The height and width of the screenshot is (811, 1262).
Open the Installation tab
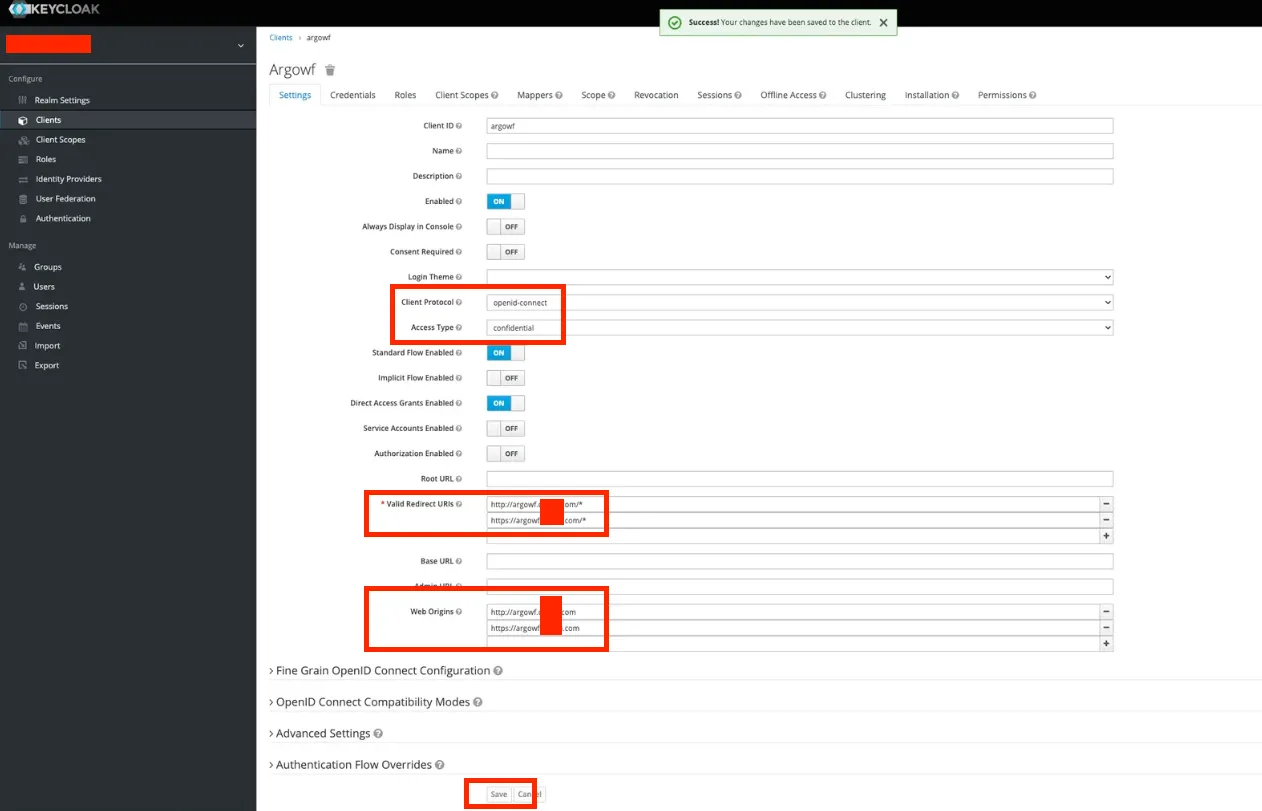[x=932, y=95]
